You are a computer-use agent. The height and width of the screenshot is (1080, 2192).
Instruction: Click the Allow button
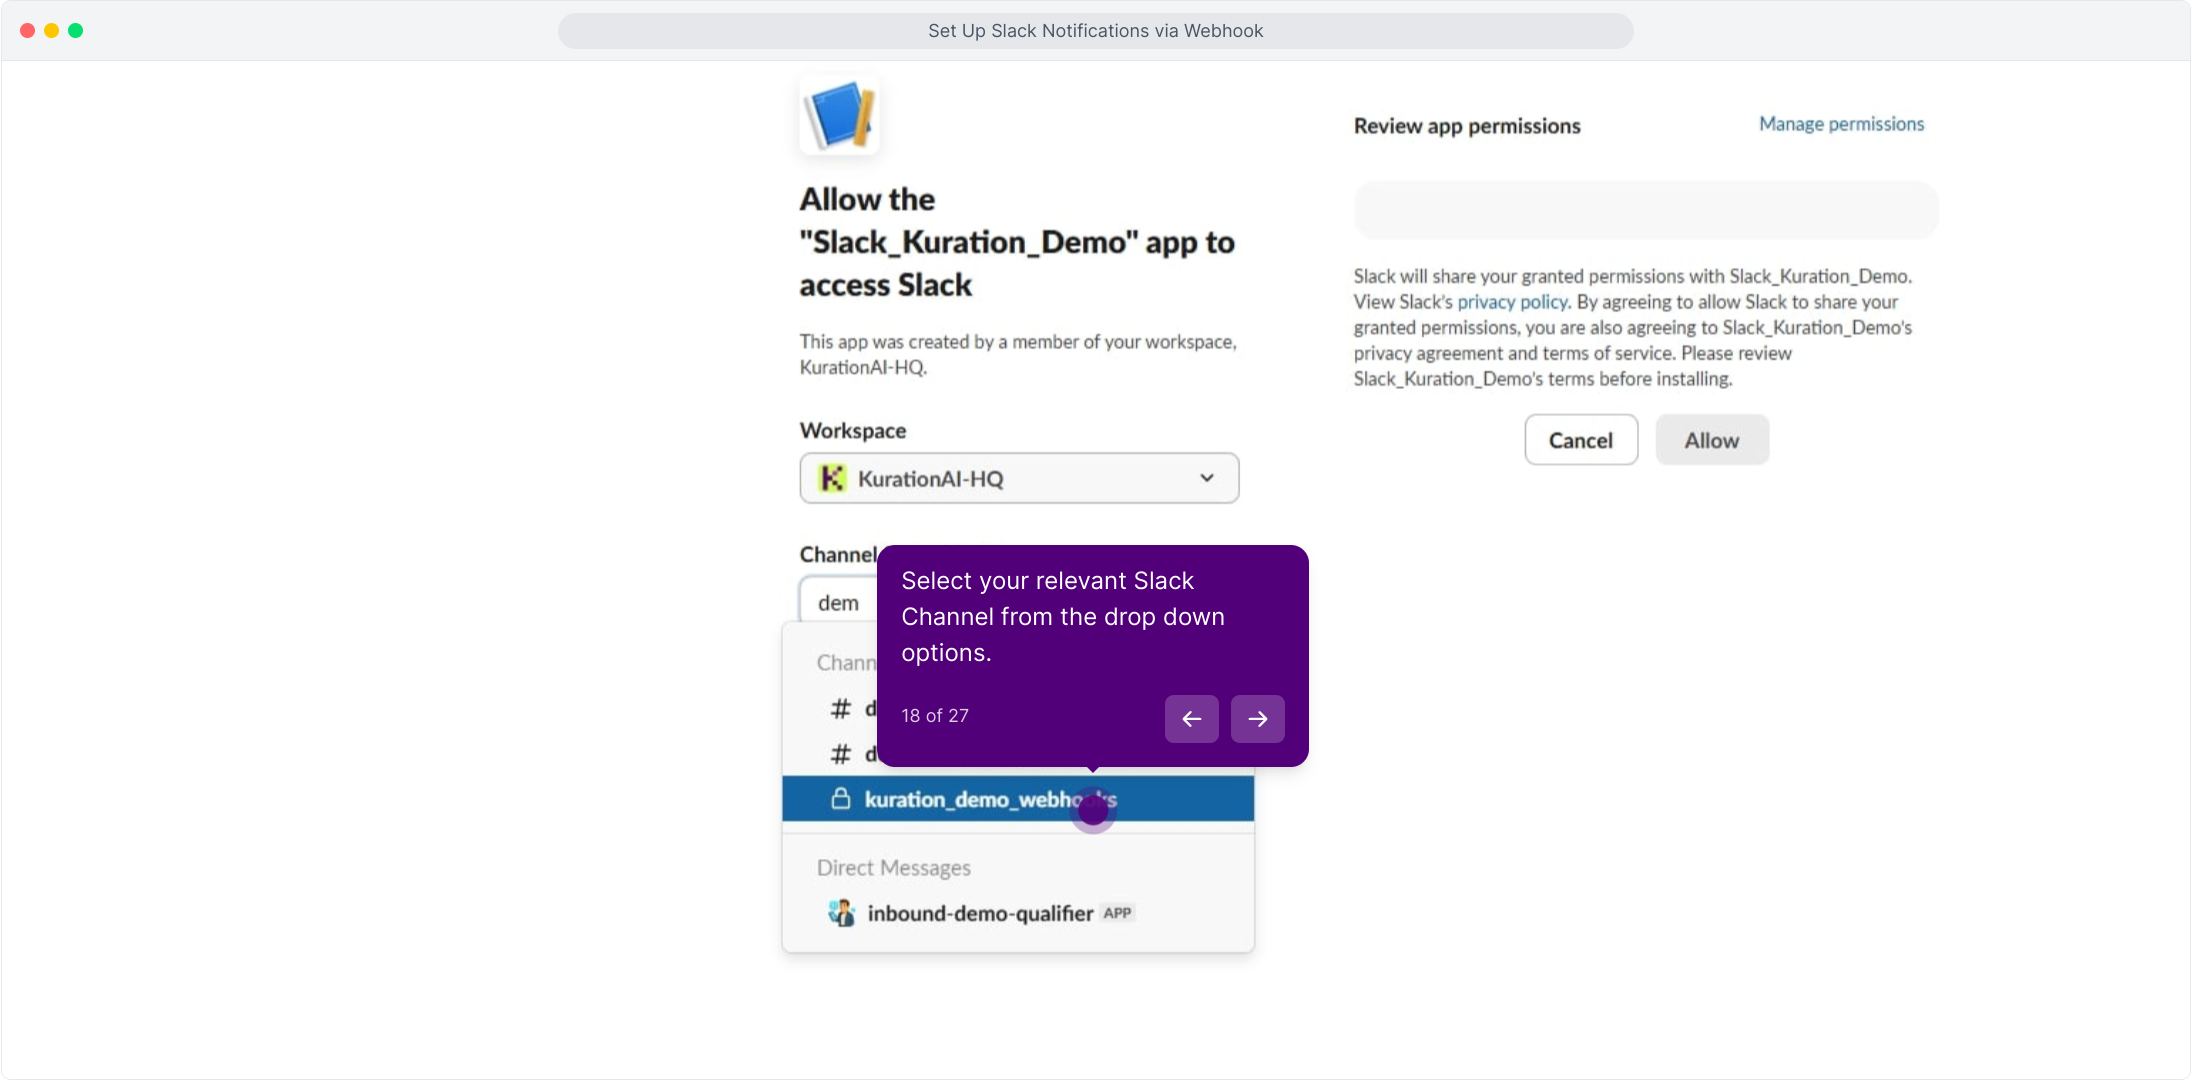[x=1712, y=440]
